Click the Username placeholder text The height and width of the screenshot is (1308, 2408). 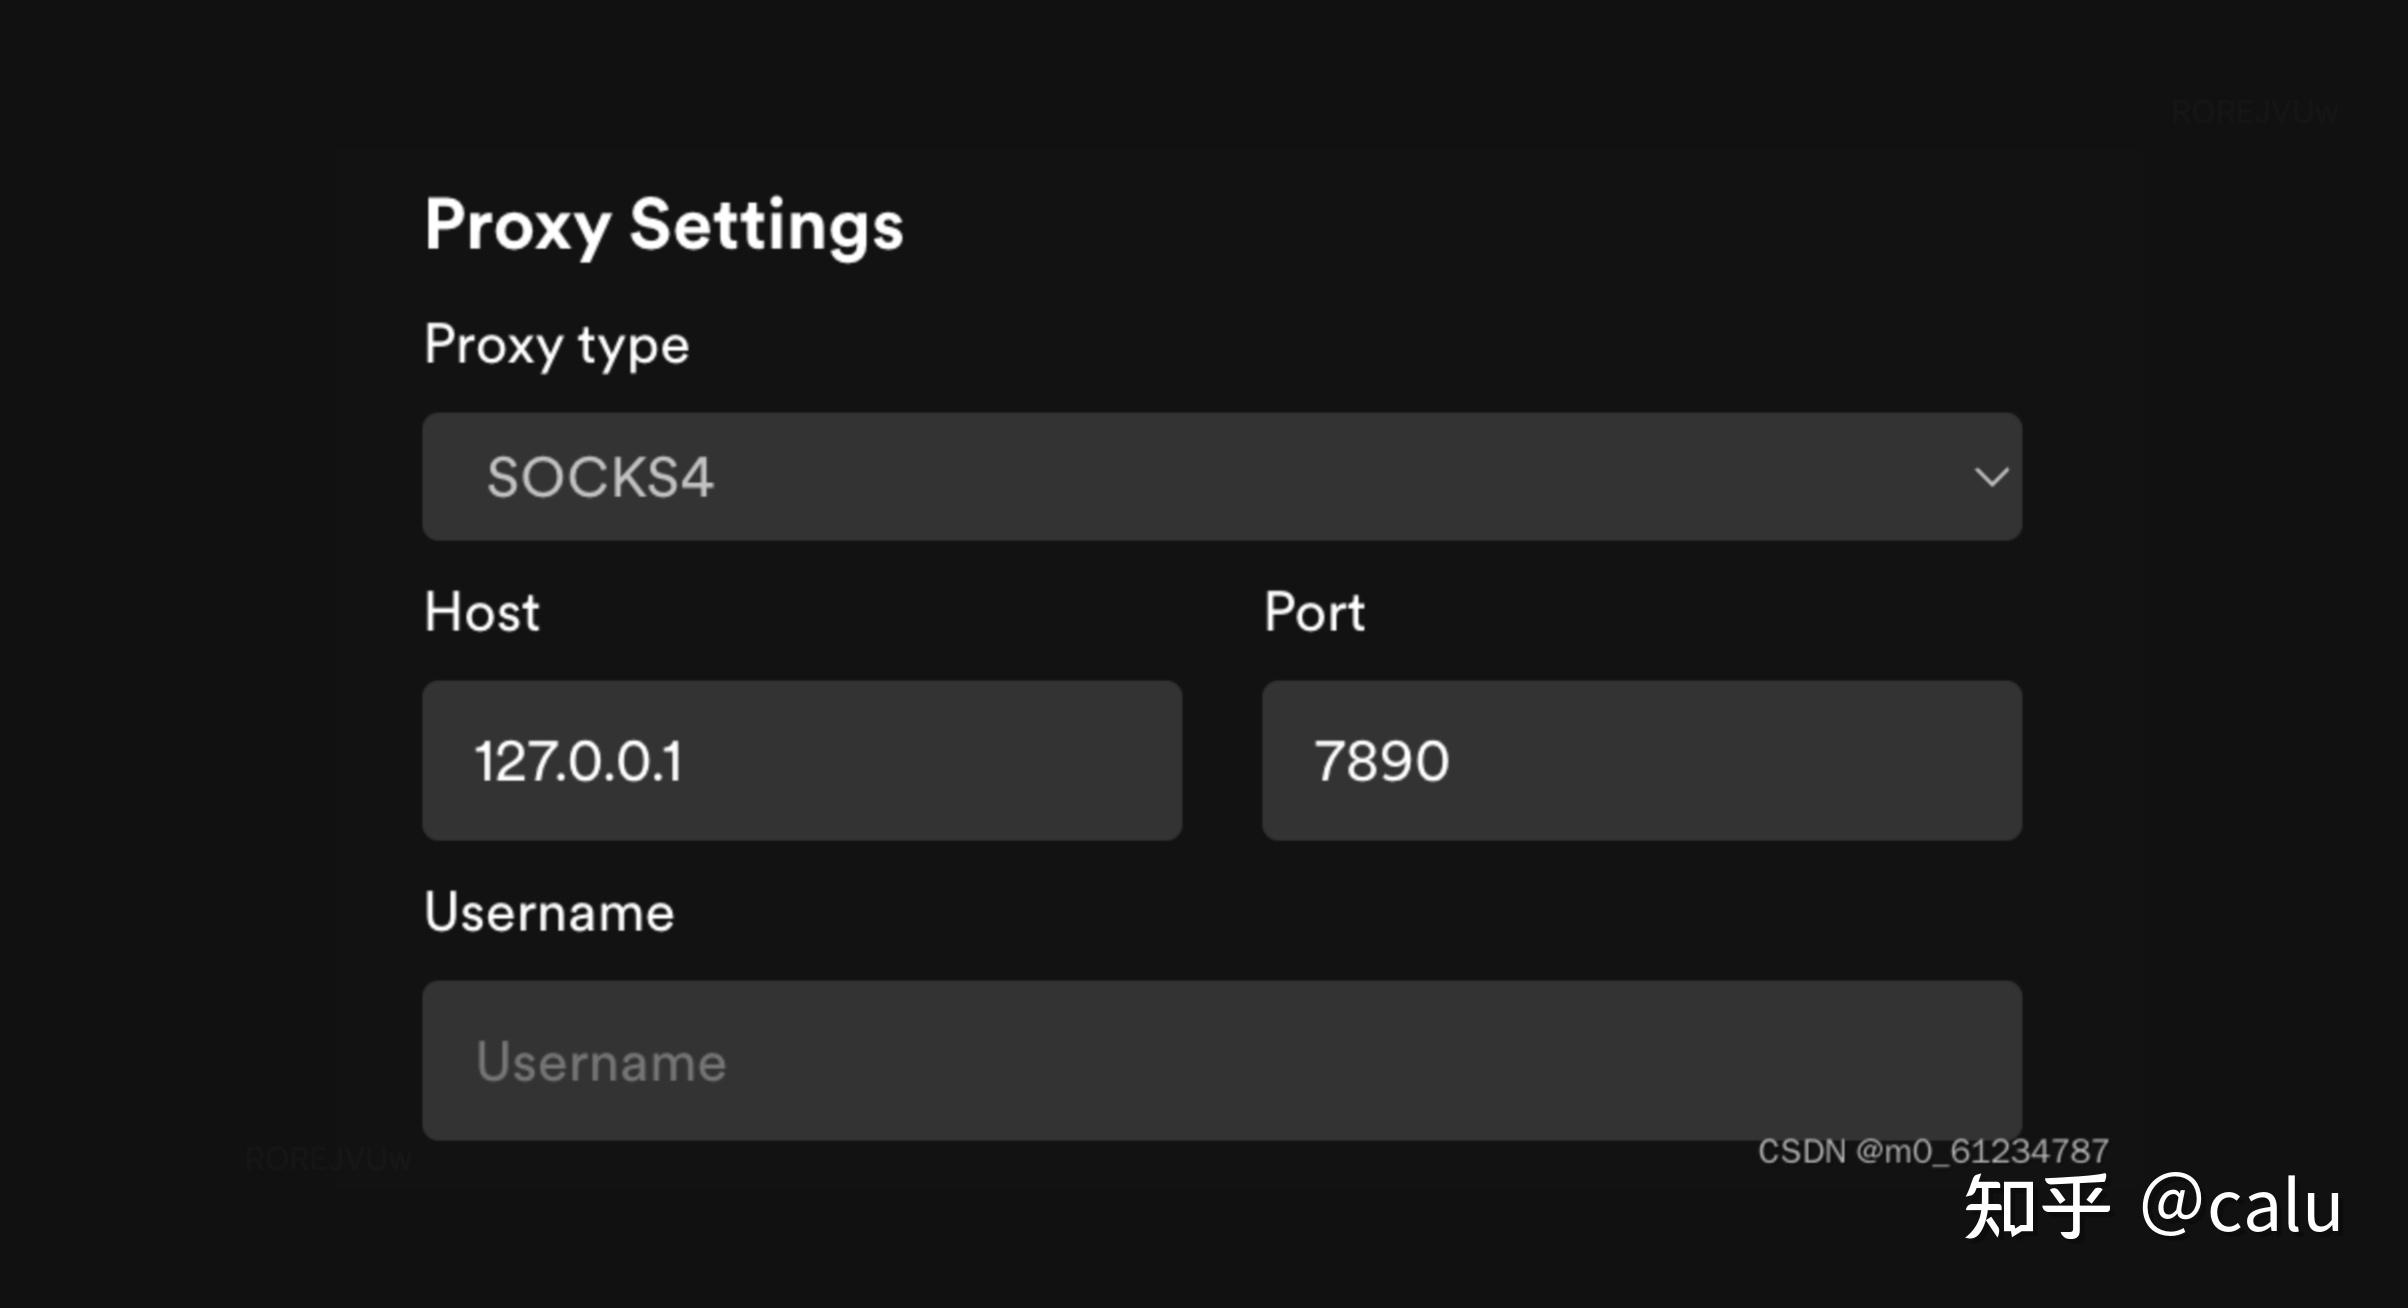601,1062
